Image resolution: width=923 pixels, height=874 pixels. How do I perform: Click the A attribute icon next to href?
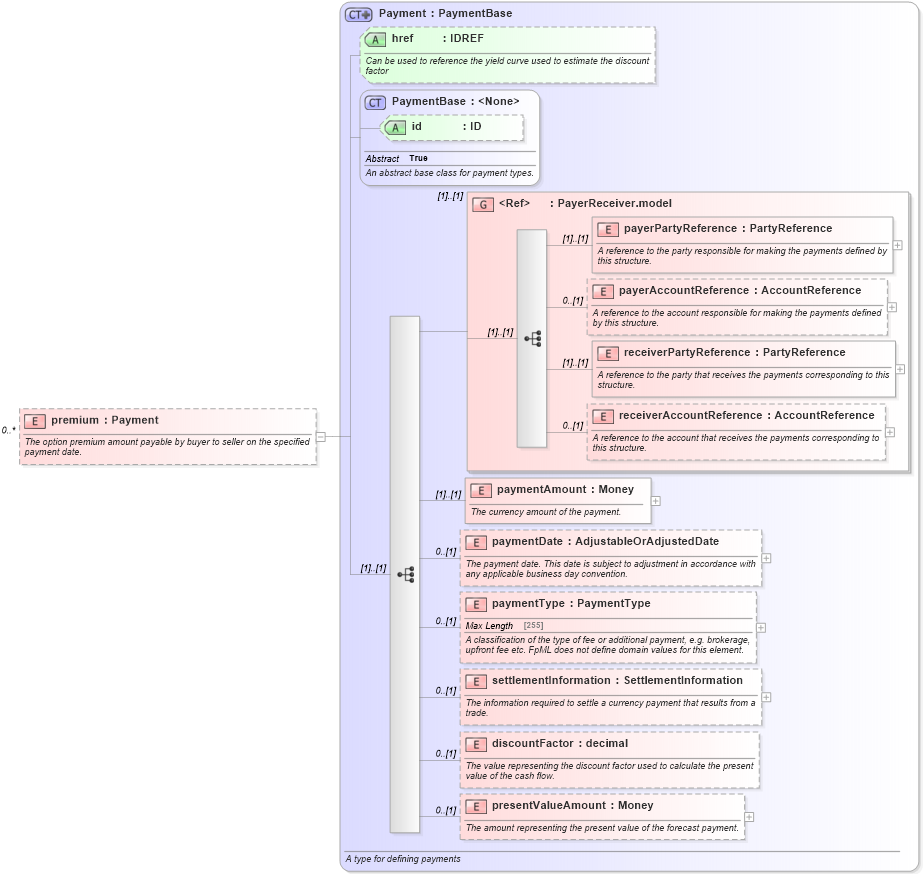(x=375, y=39)
